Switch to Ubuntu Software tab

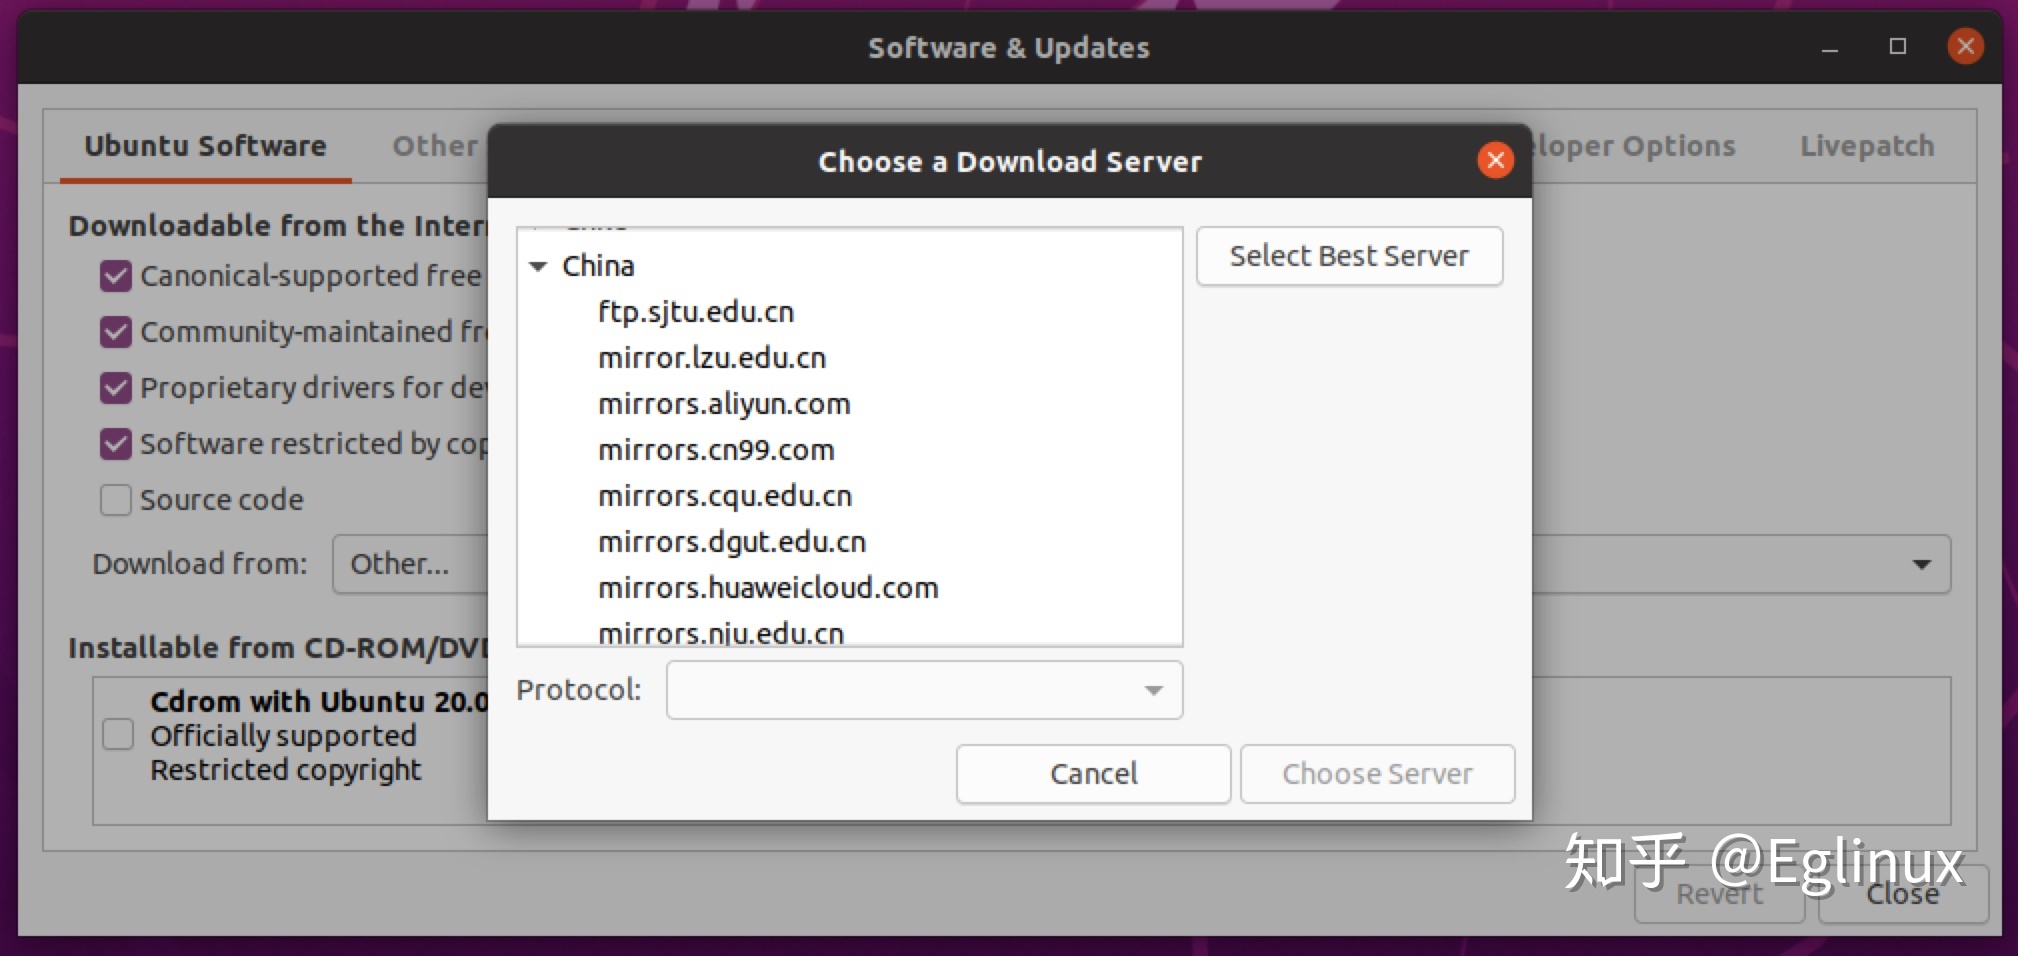click(x=205, y=146)
